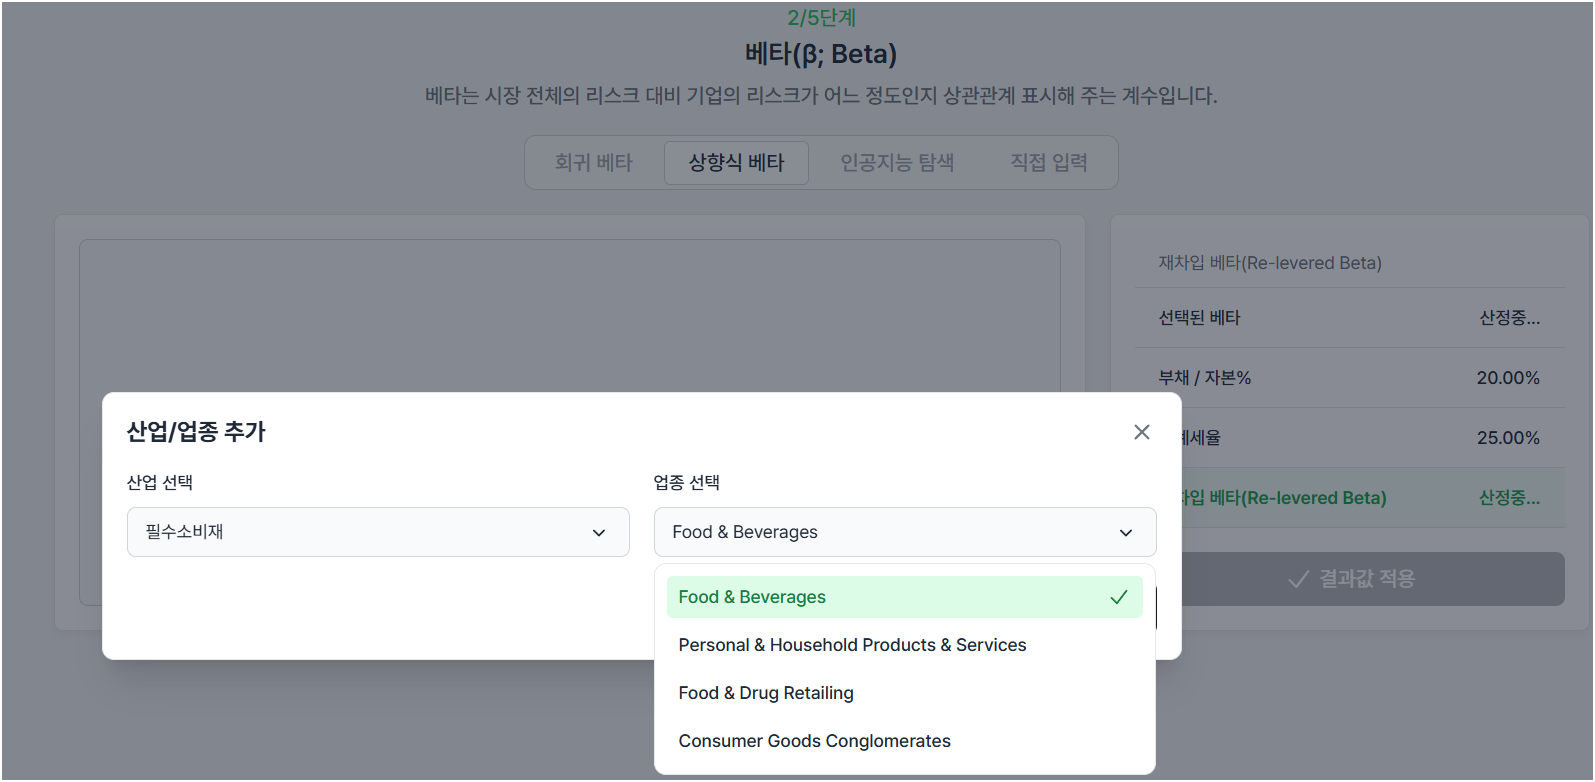
Task: Click the chevron arrow in 산업 선택 field
Action: coord(598,532)
